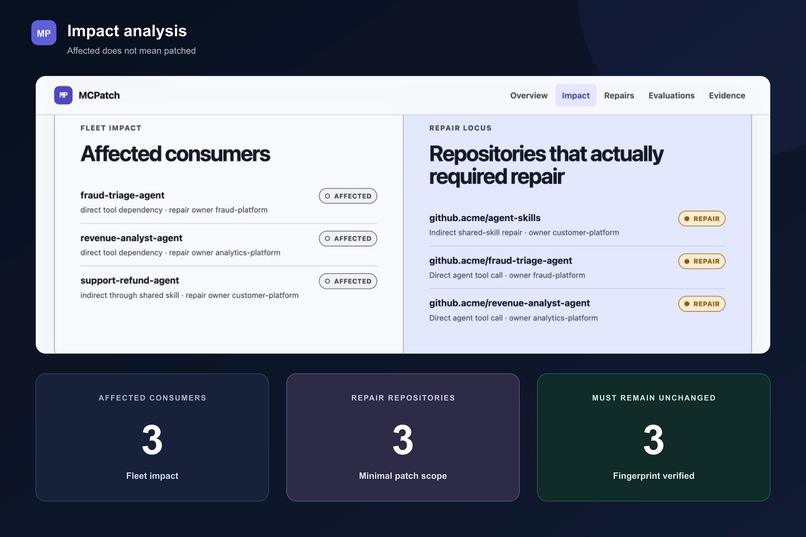Open github.acme/fraud-triage-agent repository entry

coord(577,267)
